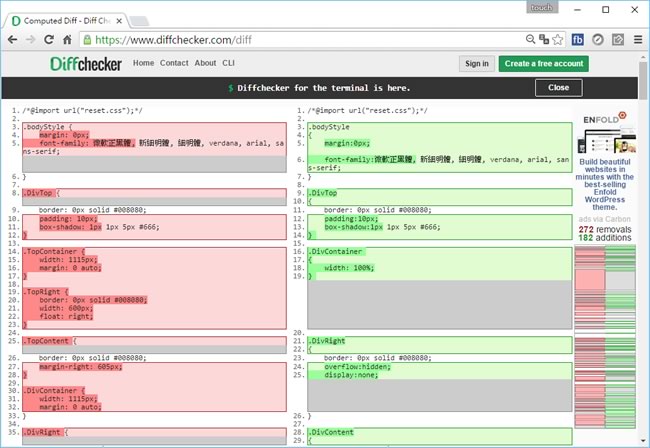650x448 pixels.
Task: Bookmark this page with the star icon
Action: pos(558,39)
